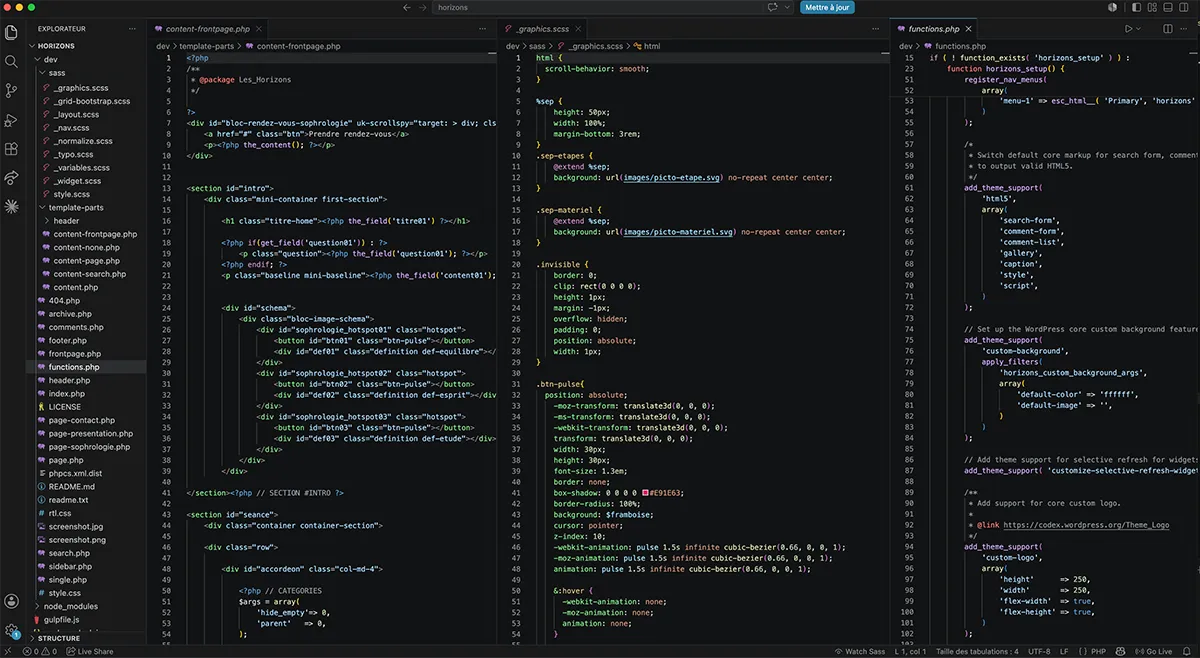Split the functions.php editor to the right
The width and height of the screenshot is (1200, 658).
pyautogui.click(x=1167, y=29)
